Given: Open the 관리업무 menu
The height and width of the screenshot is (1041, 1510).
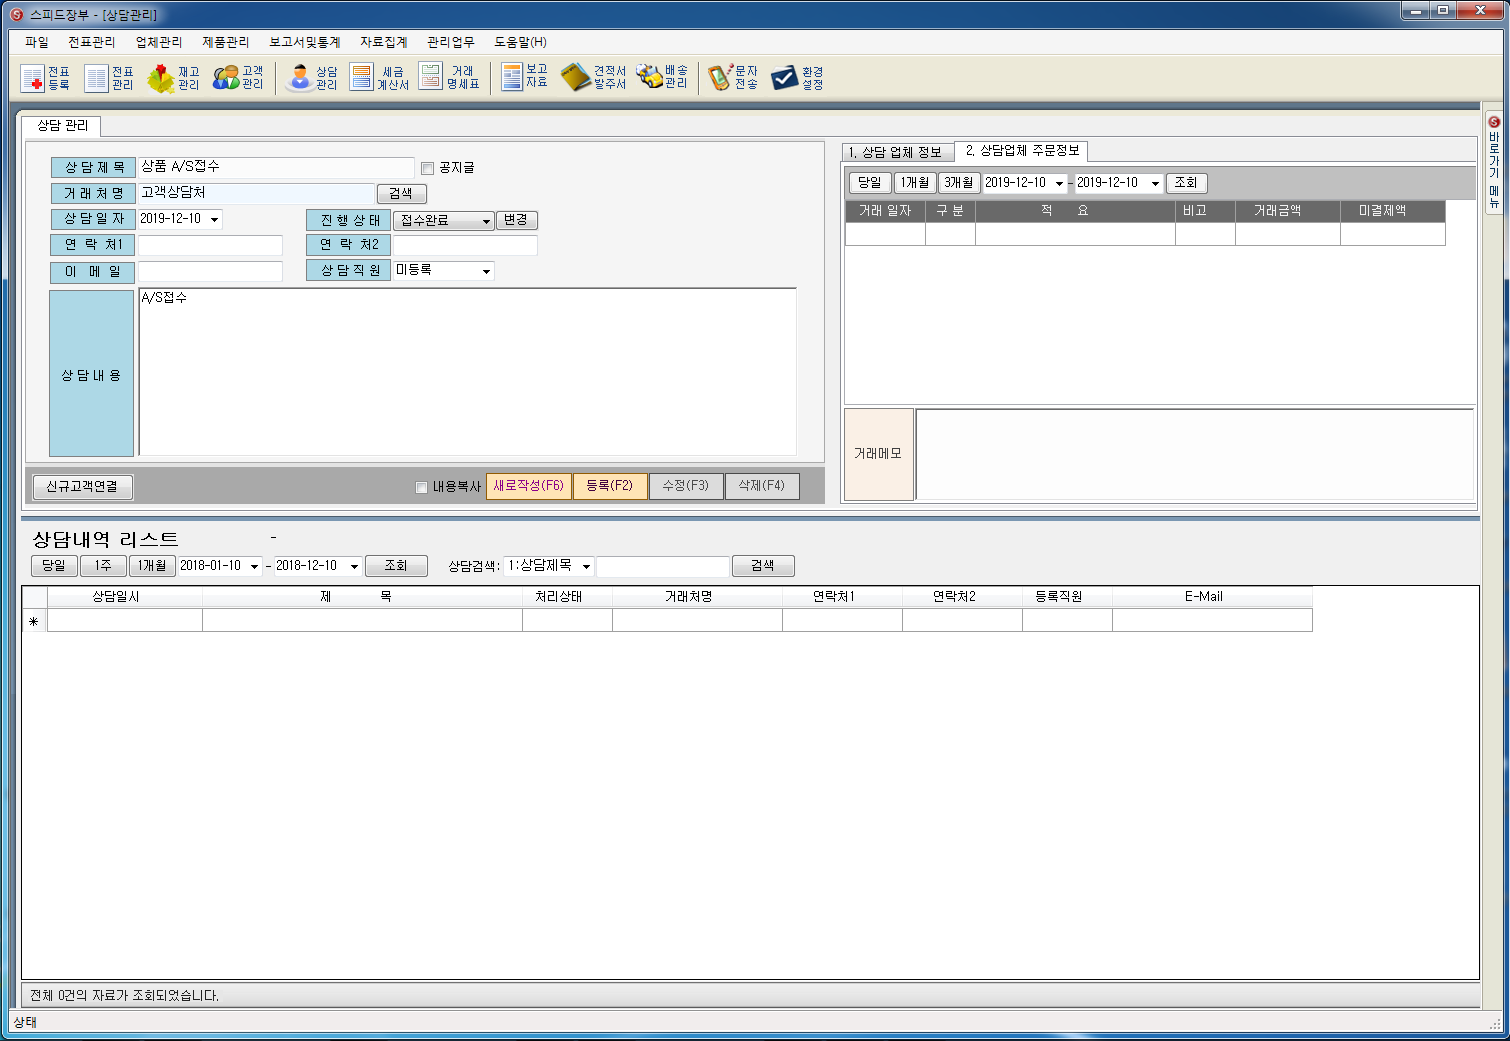Looking at the screenshot, I should tap(451, 42).
